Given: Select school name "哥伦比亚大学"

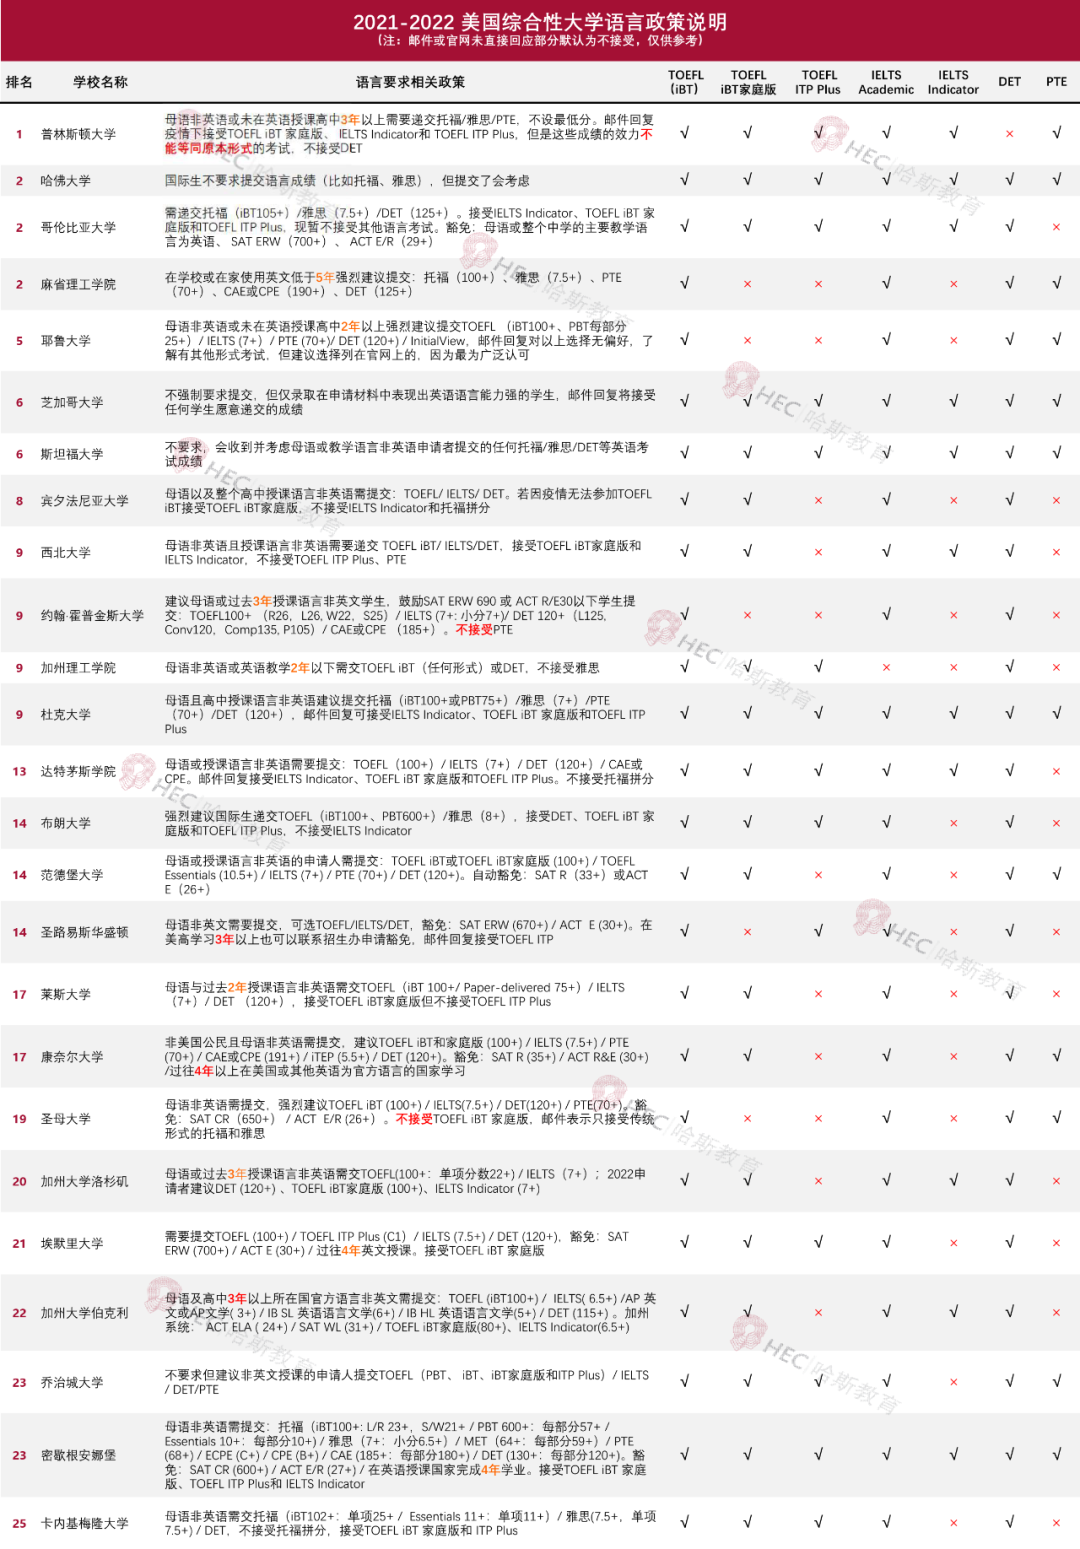Looking at the screenshot, I should tap(78, 227).
